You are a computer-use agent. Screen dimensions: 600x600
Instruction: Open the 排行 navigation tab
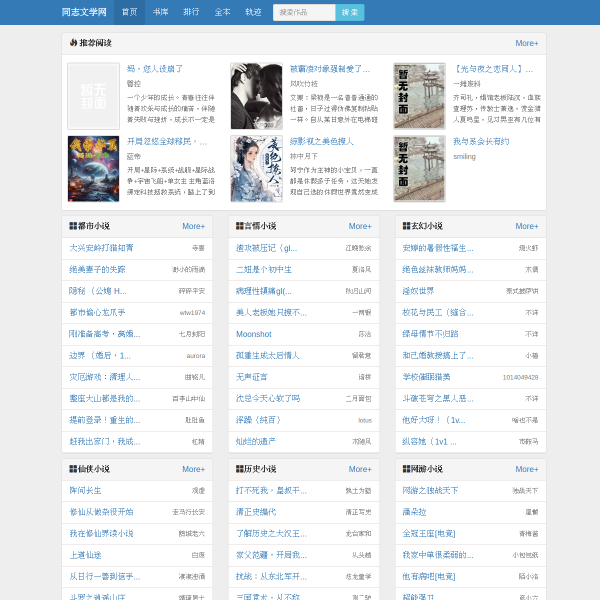[x=191, y=12]
